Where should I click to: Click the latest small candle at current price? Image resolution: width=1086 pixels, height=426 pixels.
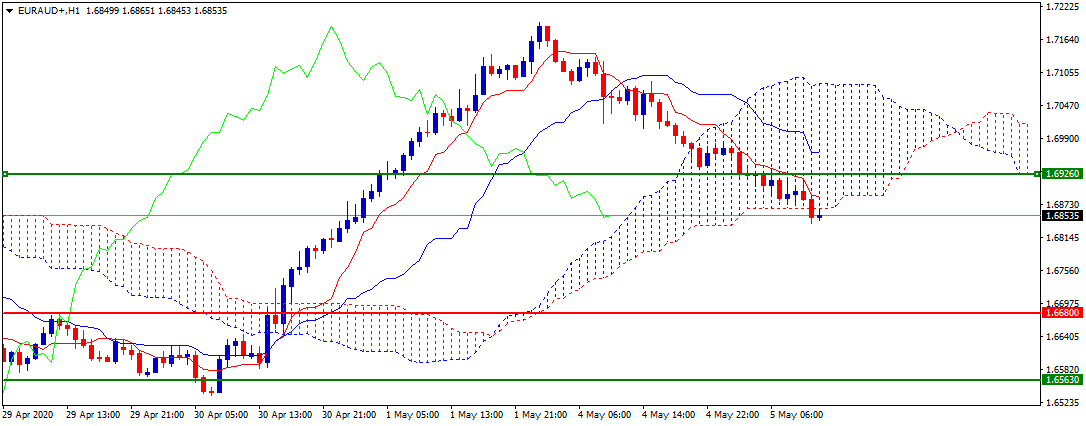pos(820,217)
